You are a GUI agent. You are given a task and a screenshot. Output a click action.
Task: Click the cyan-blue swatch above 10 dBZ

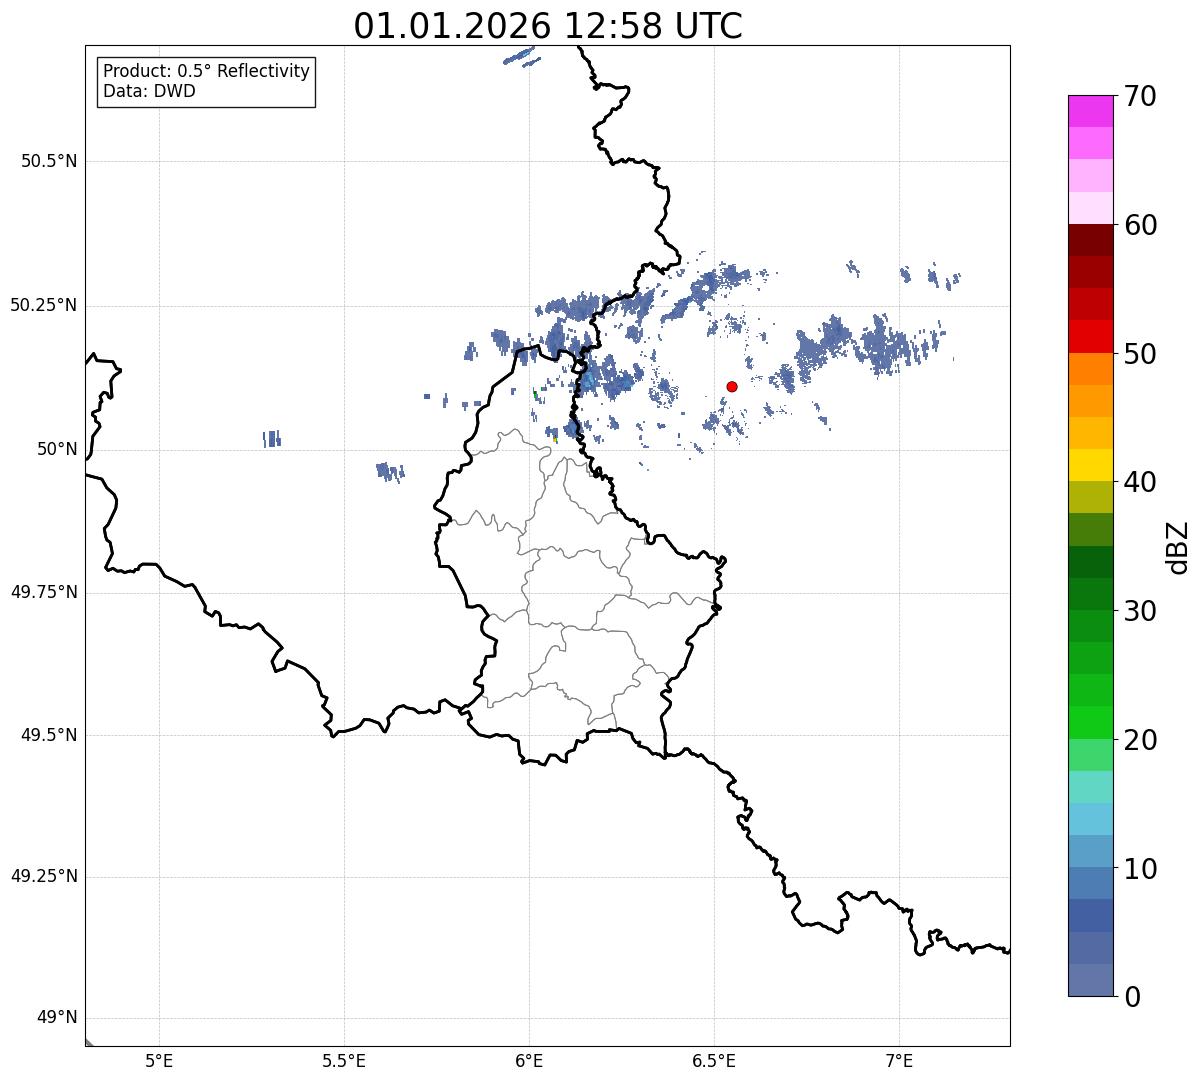tap(1090, 819)
